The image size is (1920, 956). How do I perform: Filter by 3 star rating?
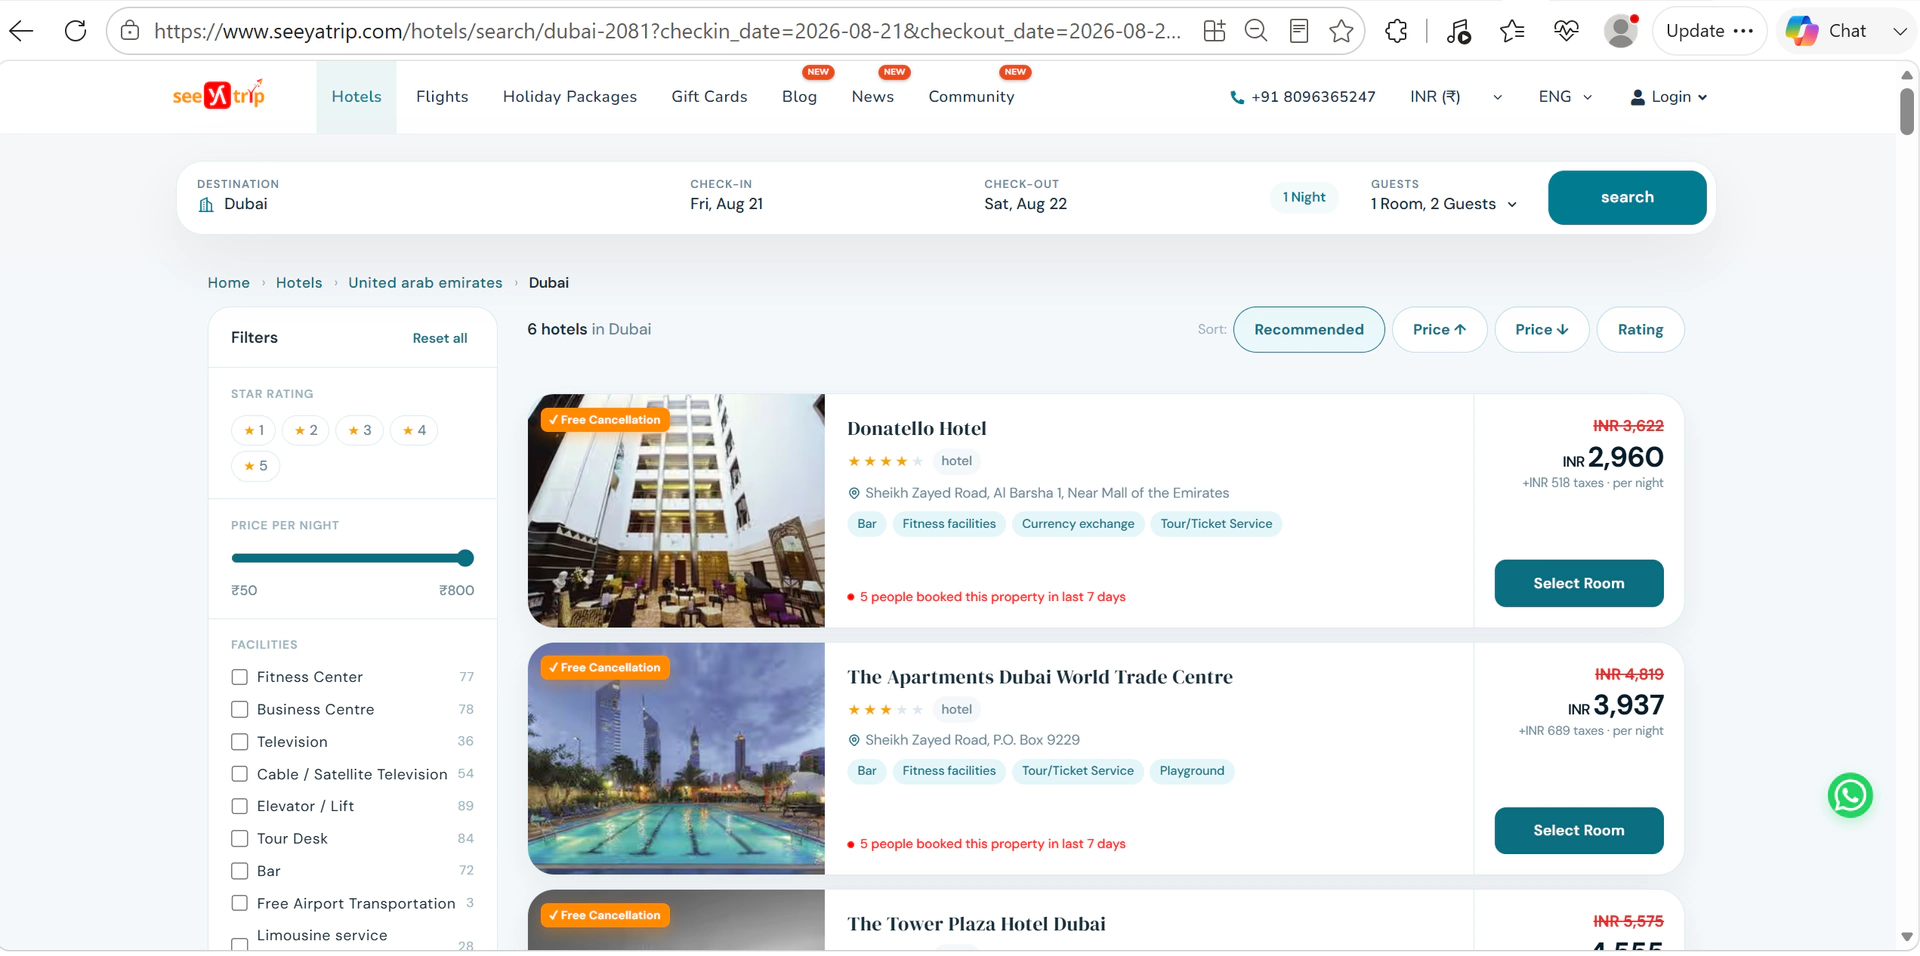(360, 430)
